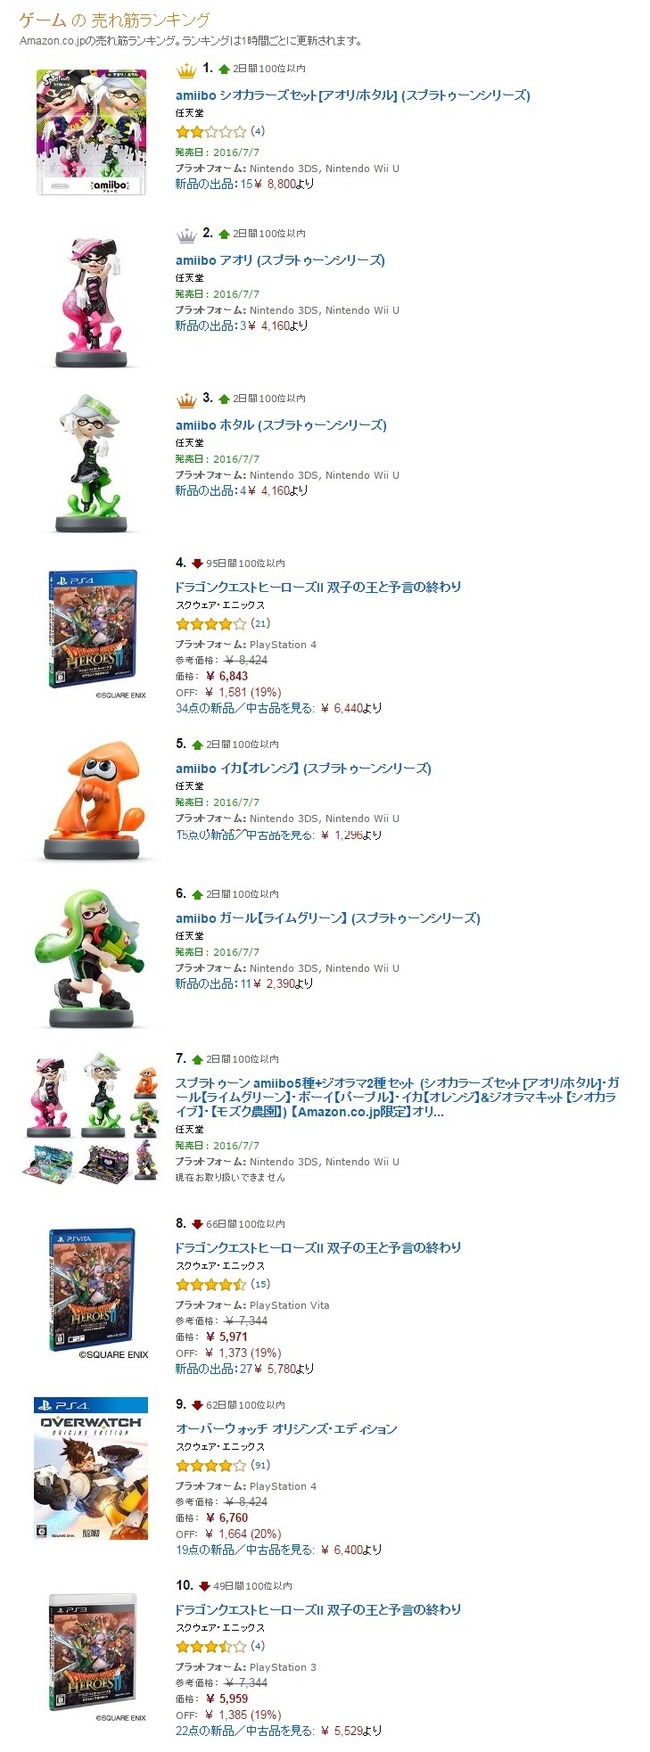Click the gold crown icon at rank 1
650x1752 pixels.
pos(186,70)
